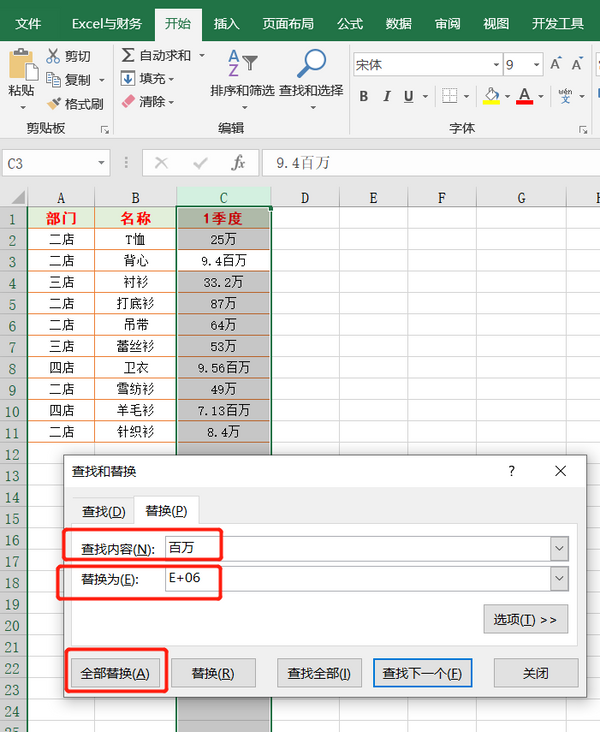Click the Paste clipboard icon
The width and height of the screenshot is (600, 732).
click(23, 64)
